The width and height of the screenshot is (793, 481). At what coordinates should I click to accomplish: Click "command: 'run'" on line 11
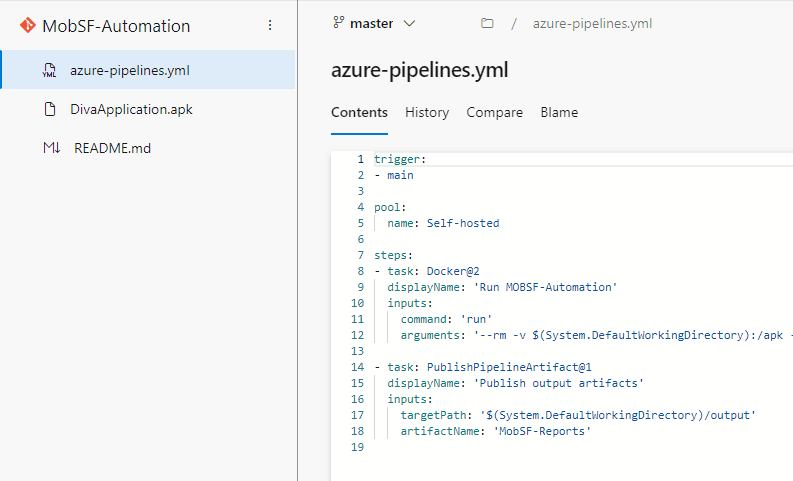[x=447, y=319]
